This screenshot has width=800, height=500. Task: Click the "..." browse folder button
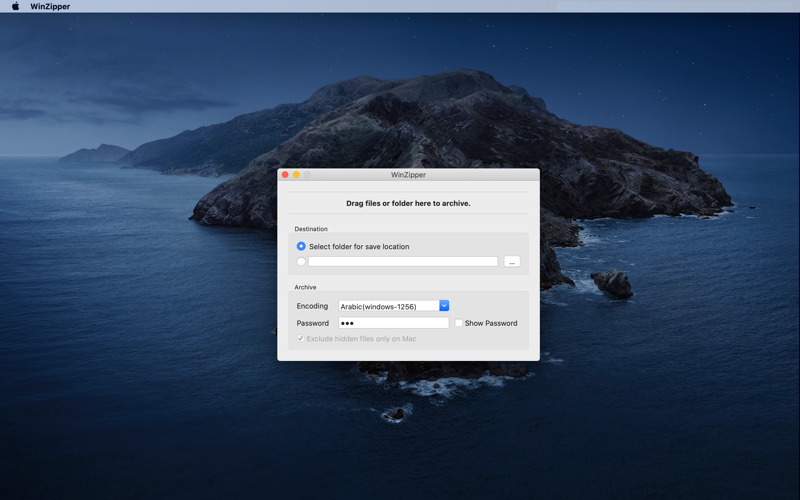[512, 261]
